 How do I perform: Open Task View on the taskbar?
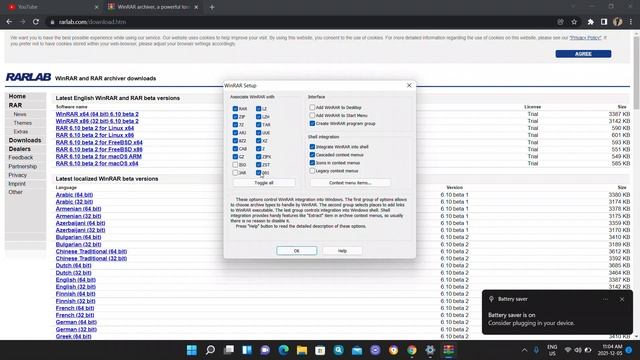(x=229, y=350)
